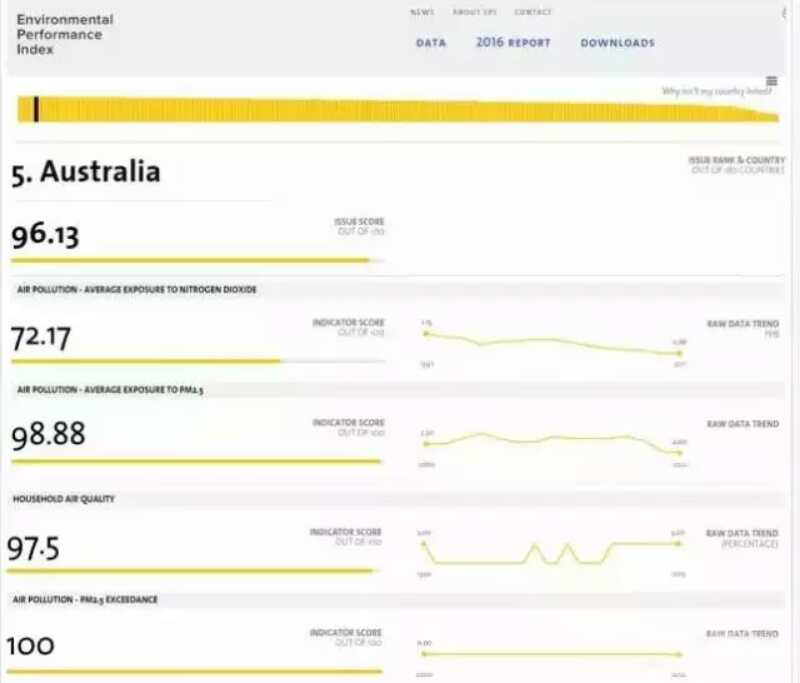Viewport: 800px width, 683px height.
Task: Click the household air quality trend line chart
Action: [x=552, y=552]
